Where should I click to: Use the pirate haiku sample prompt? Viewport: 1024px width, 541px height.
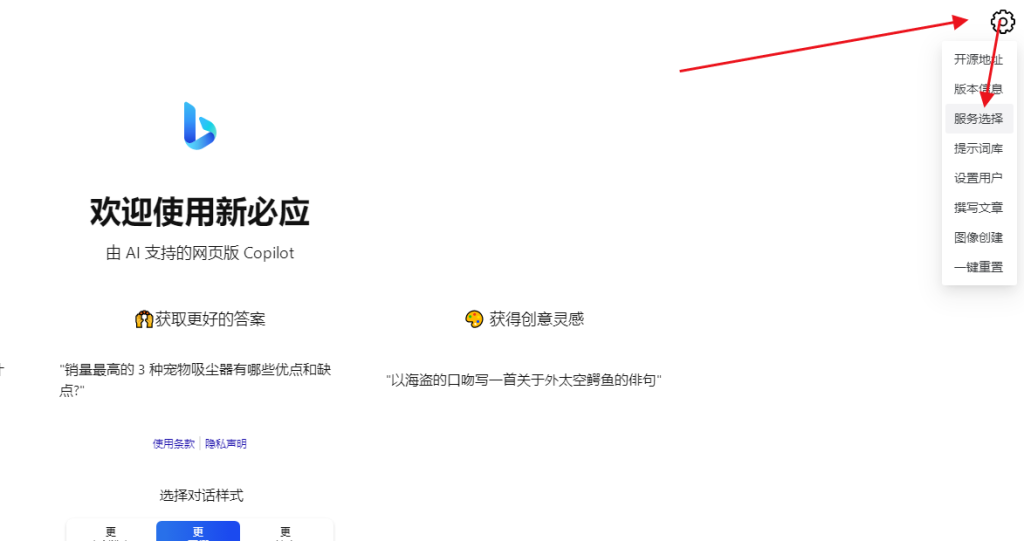(524, 380)
